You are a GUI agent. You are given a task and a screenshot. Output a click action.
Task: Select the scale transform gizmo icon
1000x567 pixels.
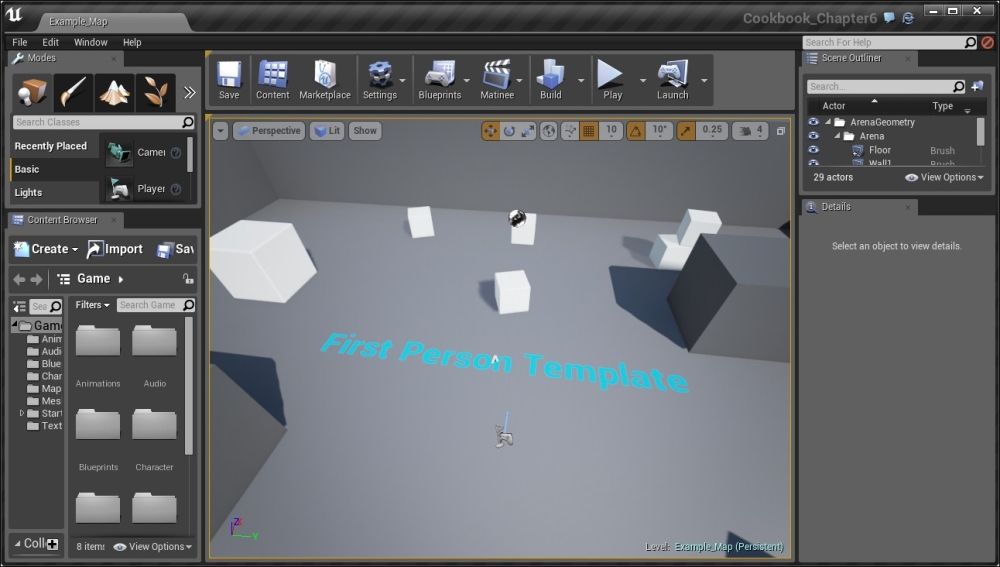(x=527, y=131)
